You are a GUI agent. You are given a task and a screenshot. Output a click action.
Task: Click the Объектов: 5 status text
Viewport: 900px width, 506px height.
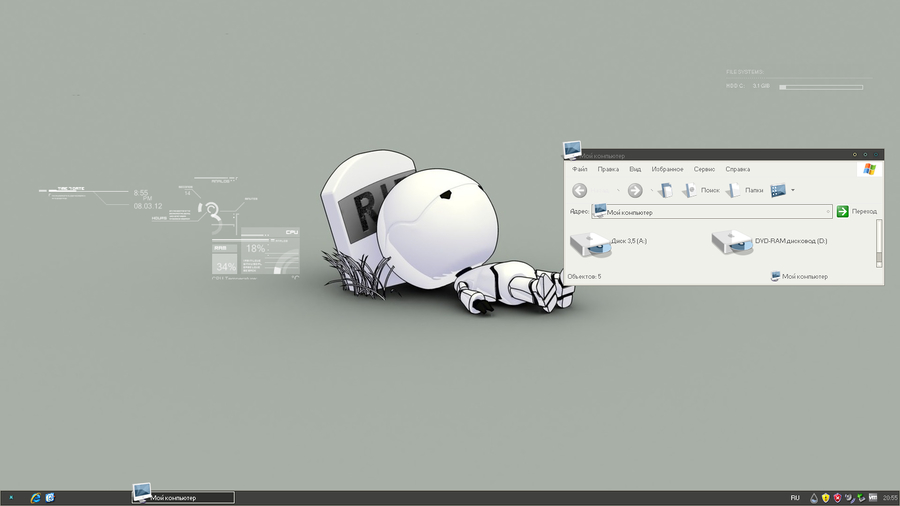[x=584, y=277]
